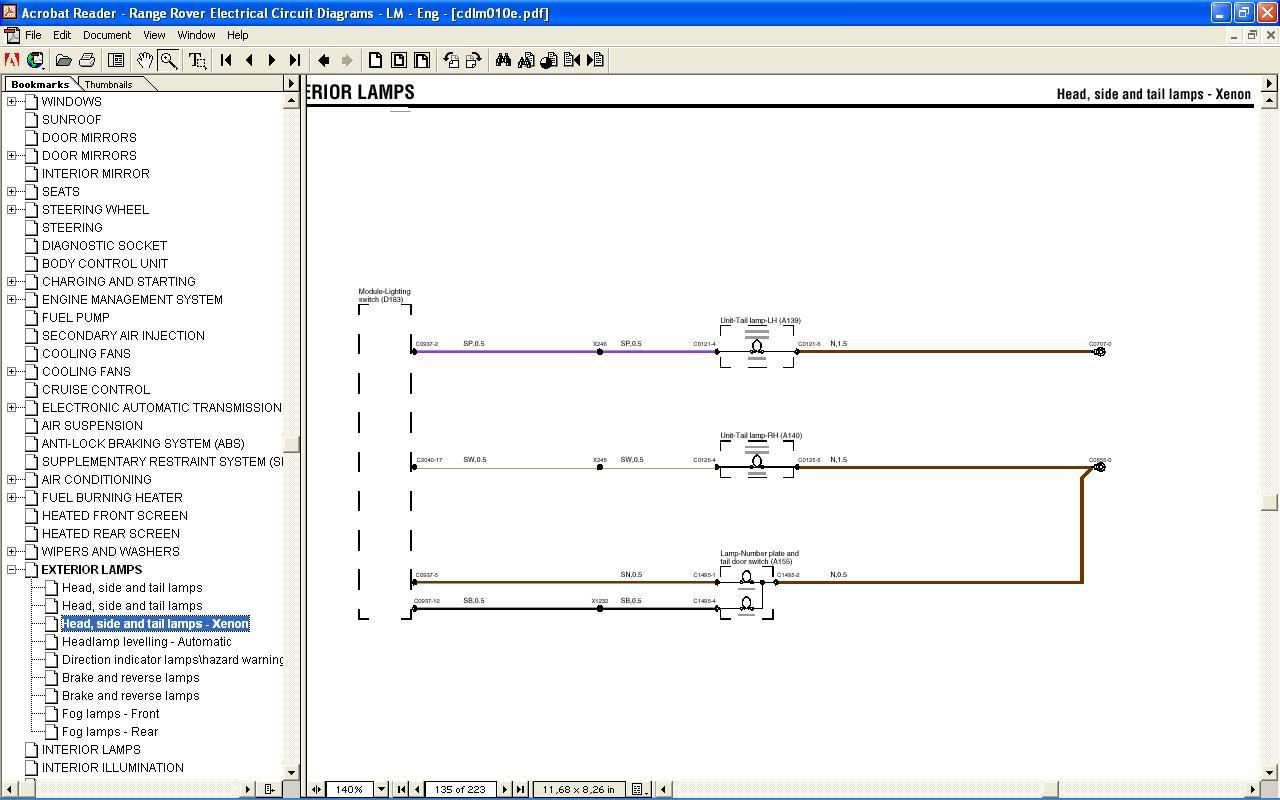1280x800 pixels.
Task: Click the Go to Previous View arrow
Action: [x=324, y=60]
